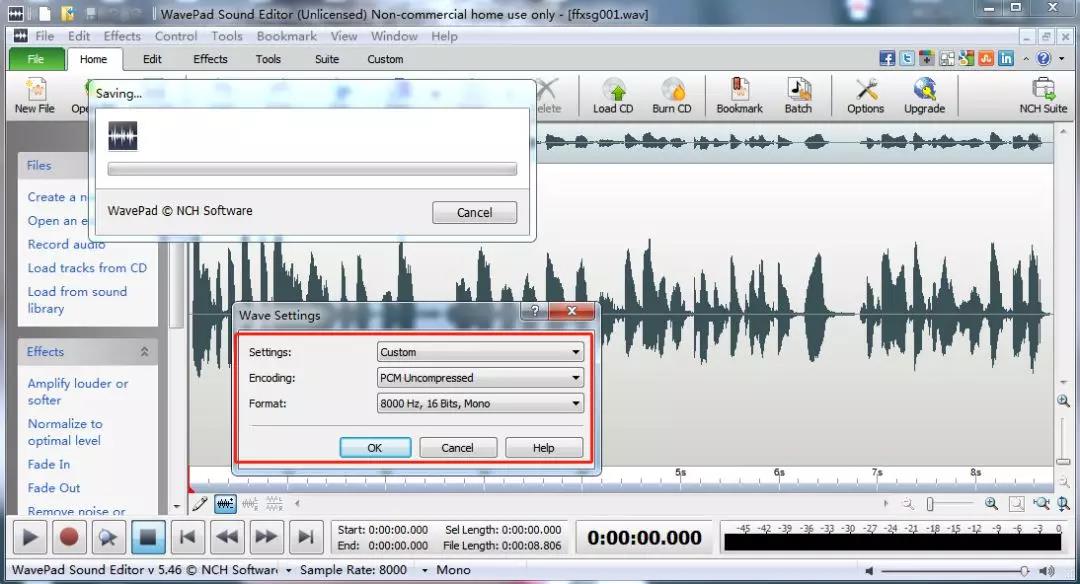
Task: Open the Encoding dropdown showing PCM Uncompressed
Action: pyautogui.click(x=480, y=377)
